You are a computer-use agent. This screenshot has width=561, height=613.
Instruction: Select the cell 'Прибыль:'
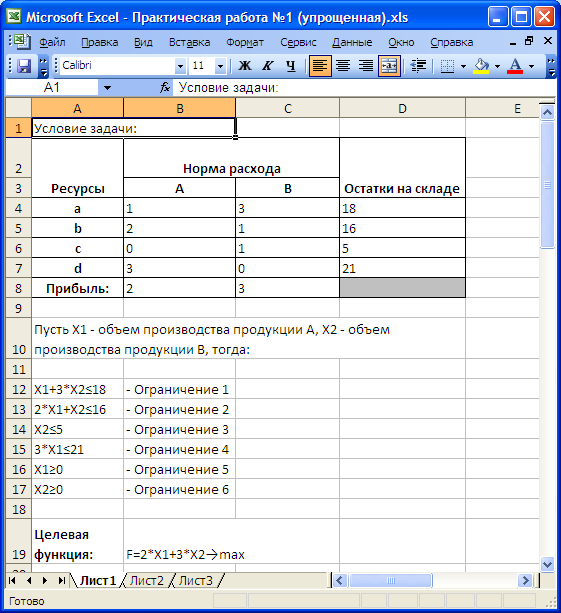(77, 288)
